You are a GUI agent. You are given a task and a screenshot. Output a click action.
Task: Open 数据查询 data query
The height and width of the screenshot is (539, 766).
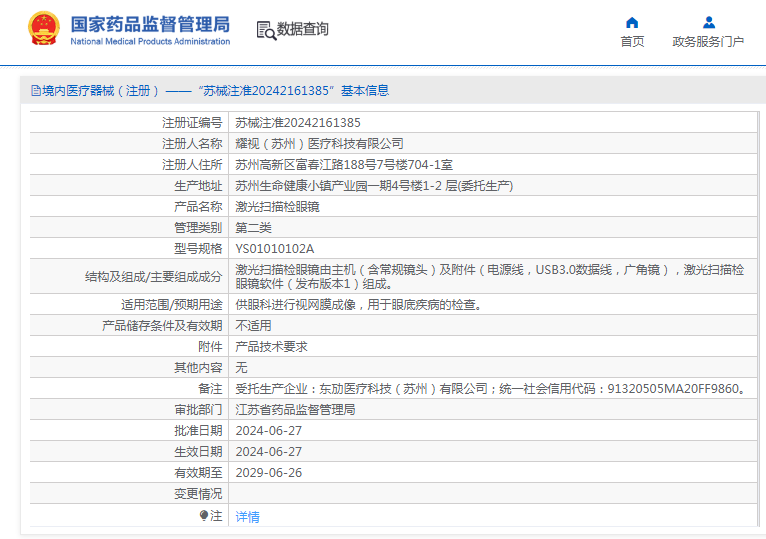[x=302, y=29]
